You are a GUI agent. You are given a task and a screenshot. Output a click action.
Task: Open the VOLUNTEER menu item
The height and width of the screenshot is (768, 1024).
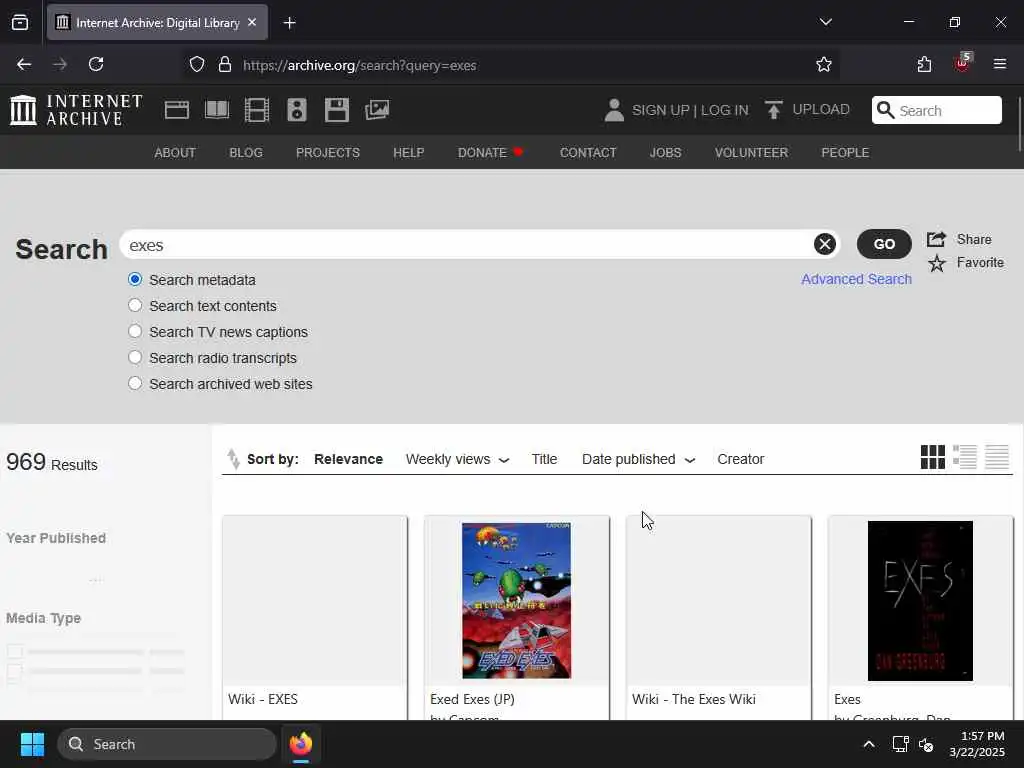751,153
